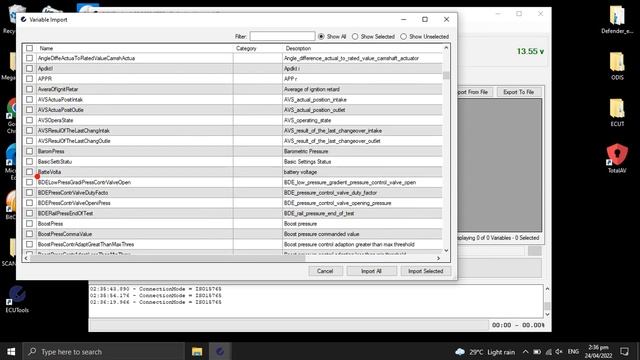
Task: Sort by the Name column header
Action: [135, 48]
